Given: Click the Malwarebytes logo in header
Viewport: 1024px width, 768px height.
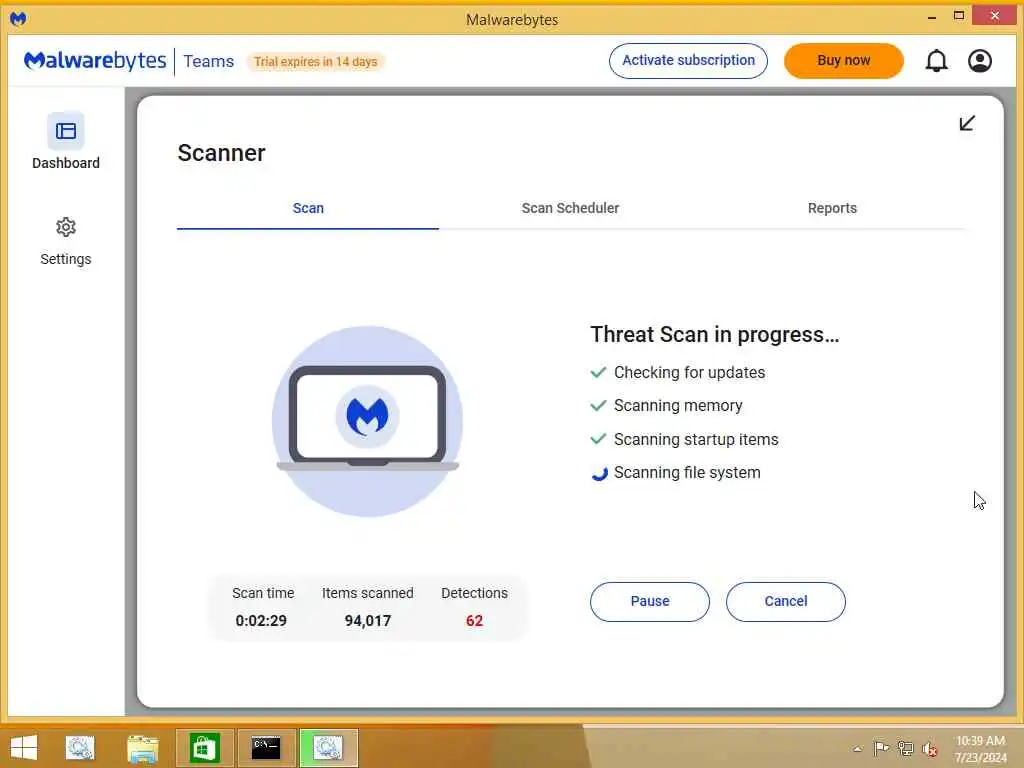Looking at the screenshot, I should (95, 61).
